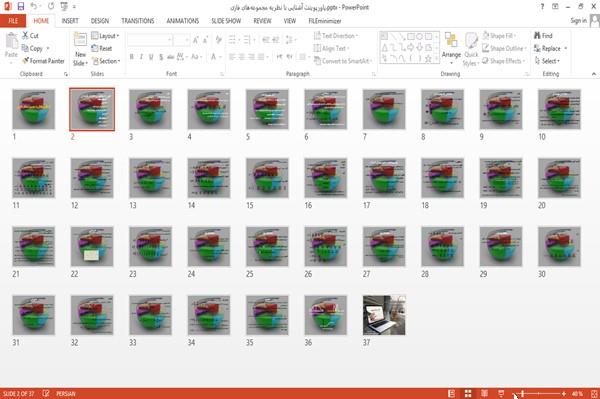600x399 pixels.
Task: Click the Undo arrow icon
Action: click(x=34, y=6)
